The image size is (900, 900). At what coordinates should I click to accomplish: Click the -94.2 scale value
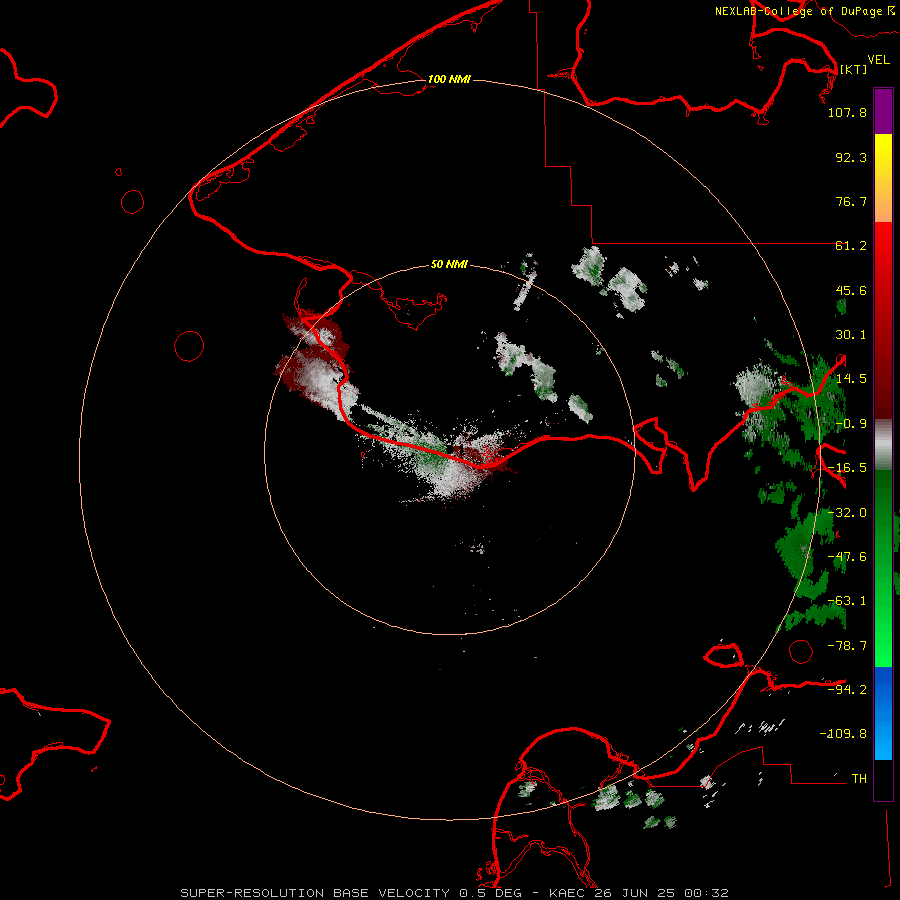pos(847,690)
